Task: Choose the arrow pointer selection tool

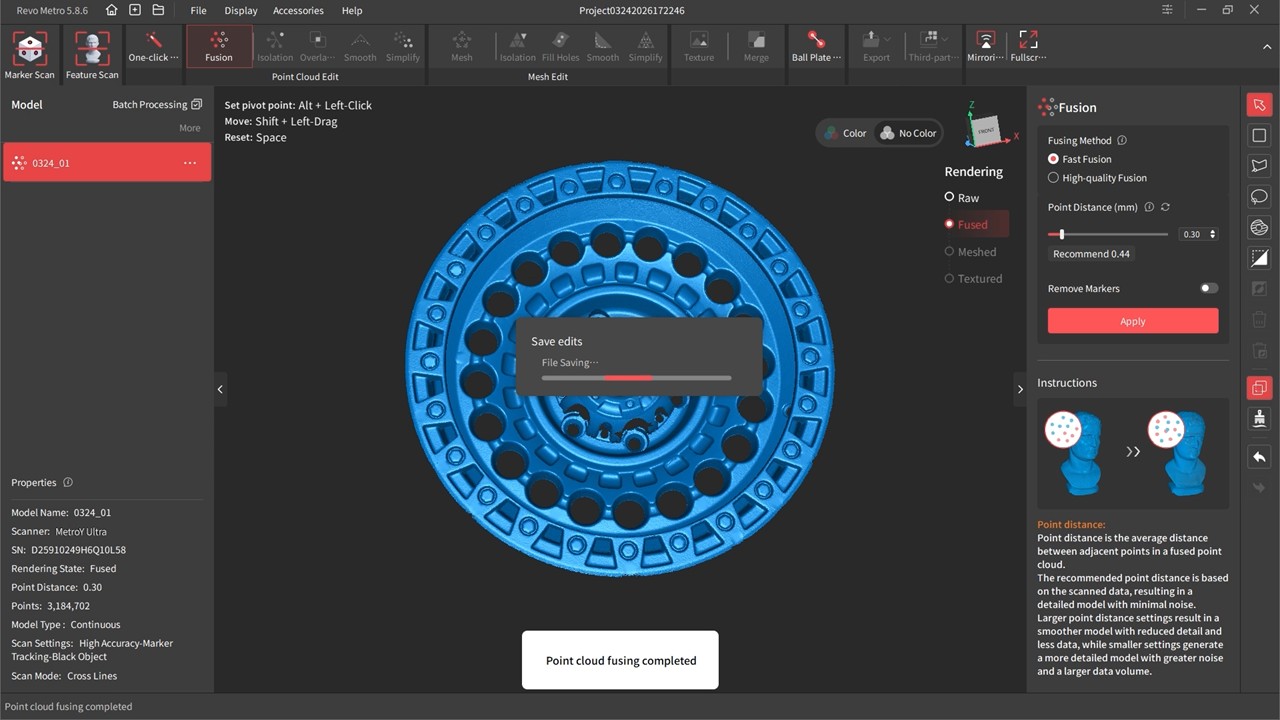Action: tap(1259, 105)
